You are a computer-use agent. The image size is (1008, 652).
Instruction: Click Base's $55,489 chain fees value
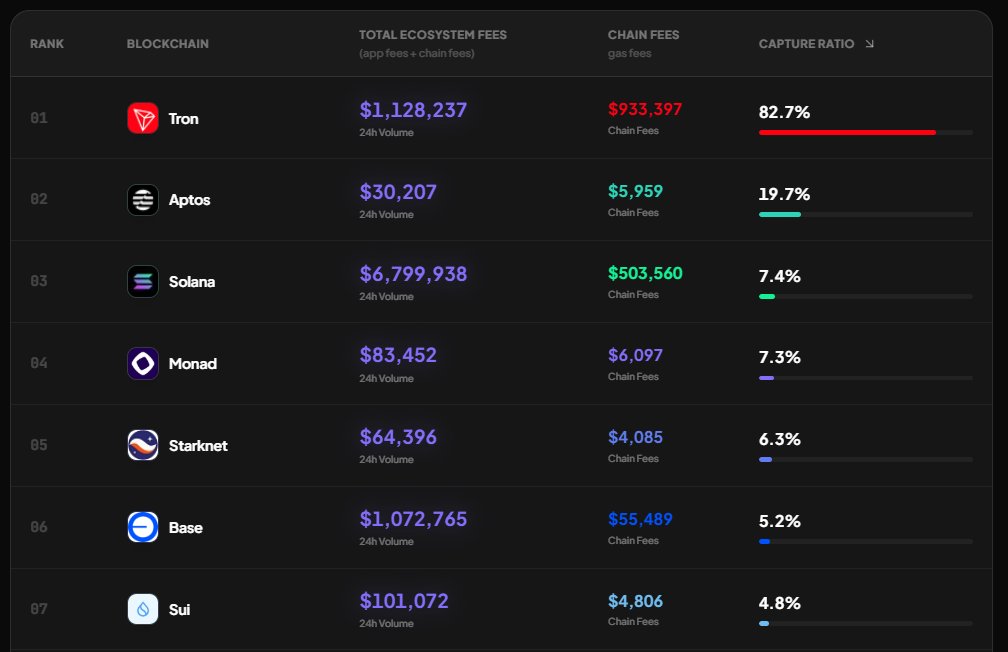coord(640,519)
